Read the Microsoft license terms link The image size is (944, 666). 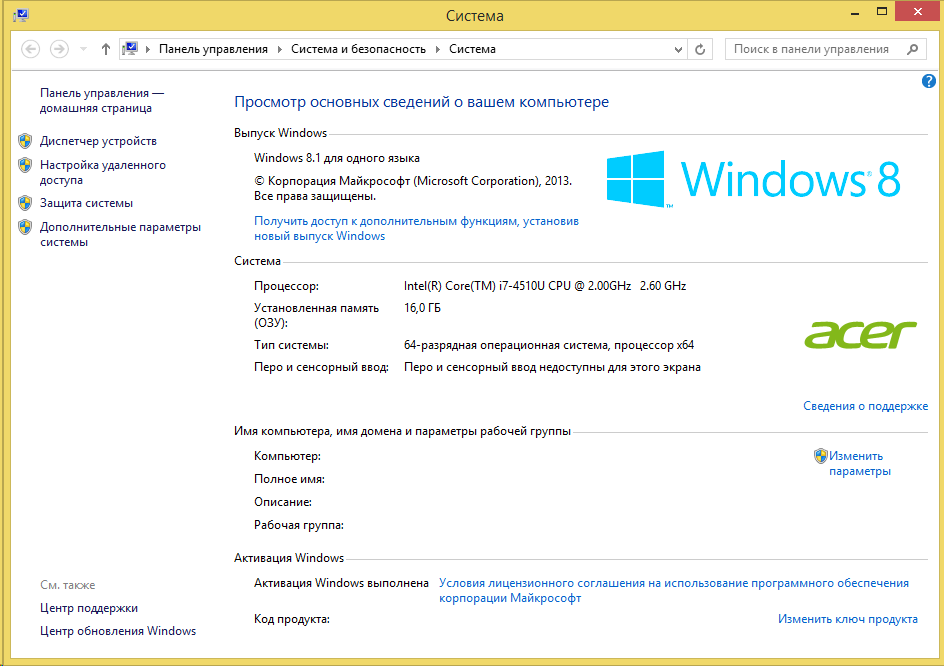(x=674, y=590)
